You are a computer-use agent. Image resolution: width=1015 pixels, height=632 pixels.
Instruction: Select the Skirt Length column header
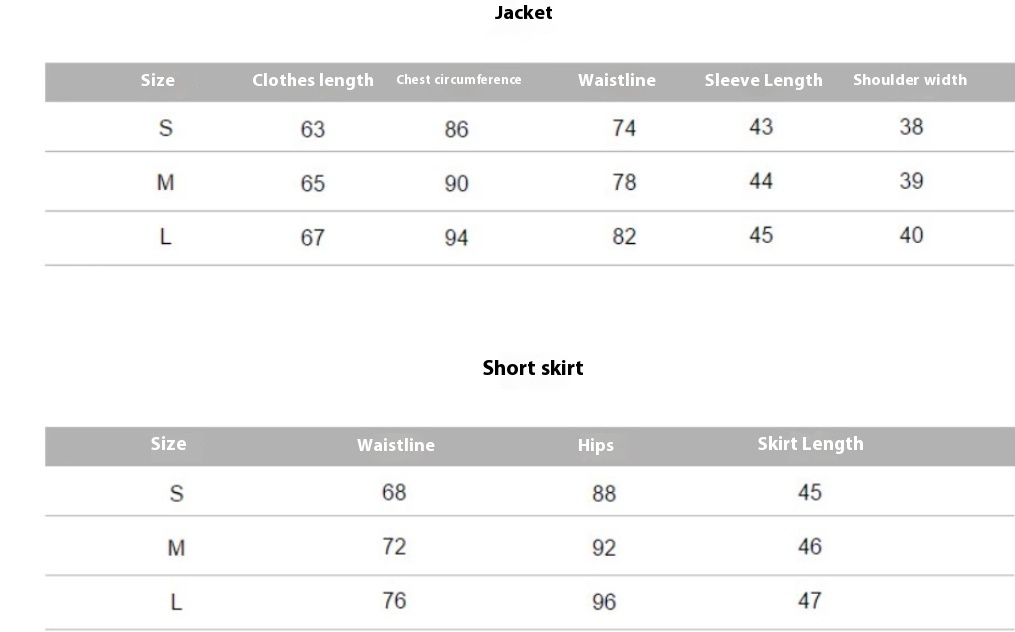coord(810,444)
